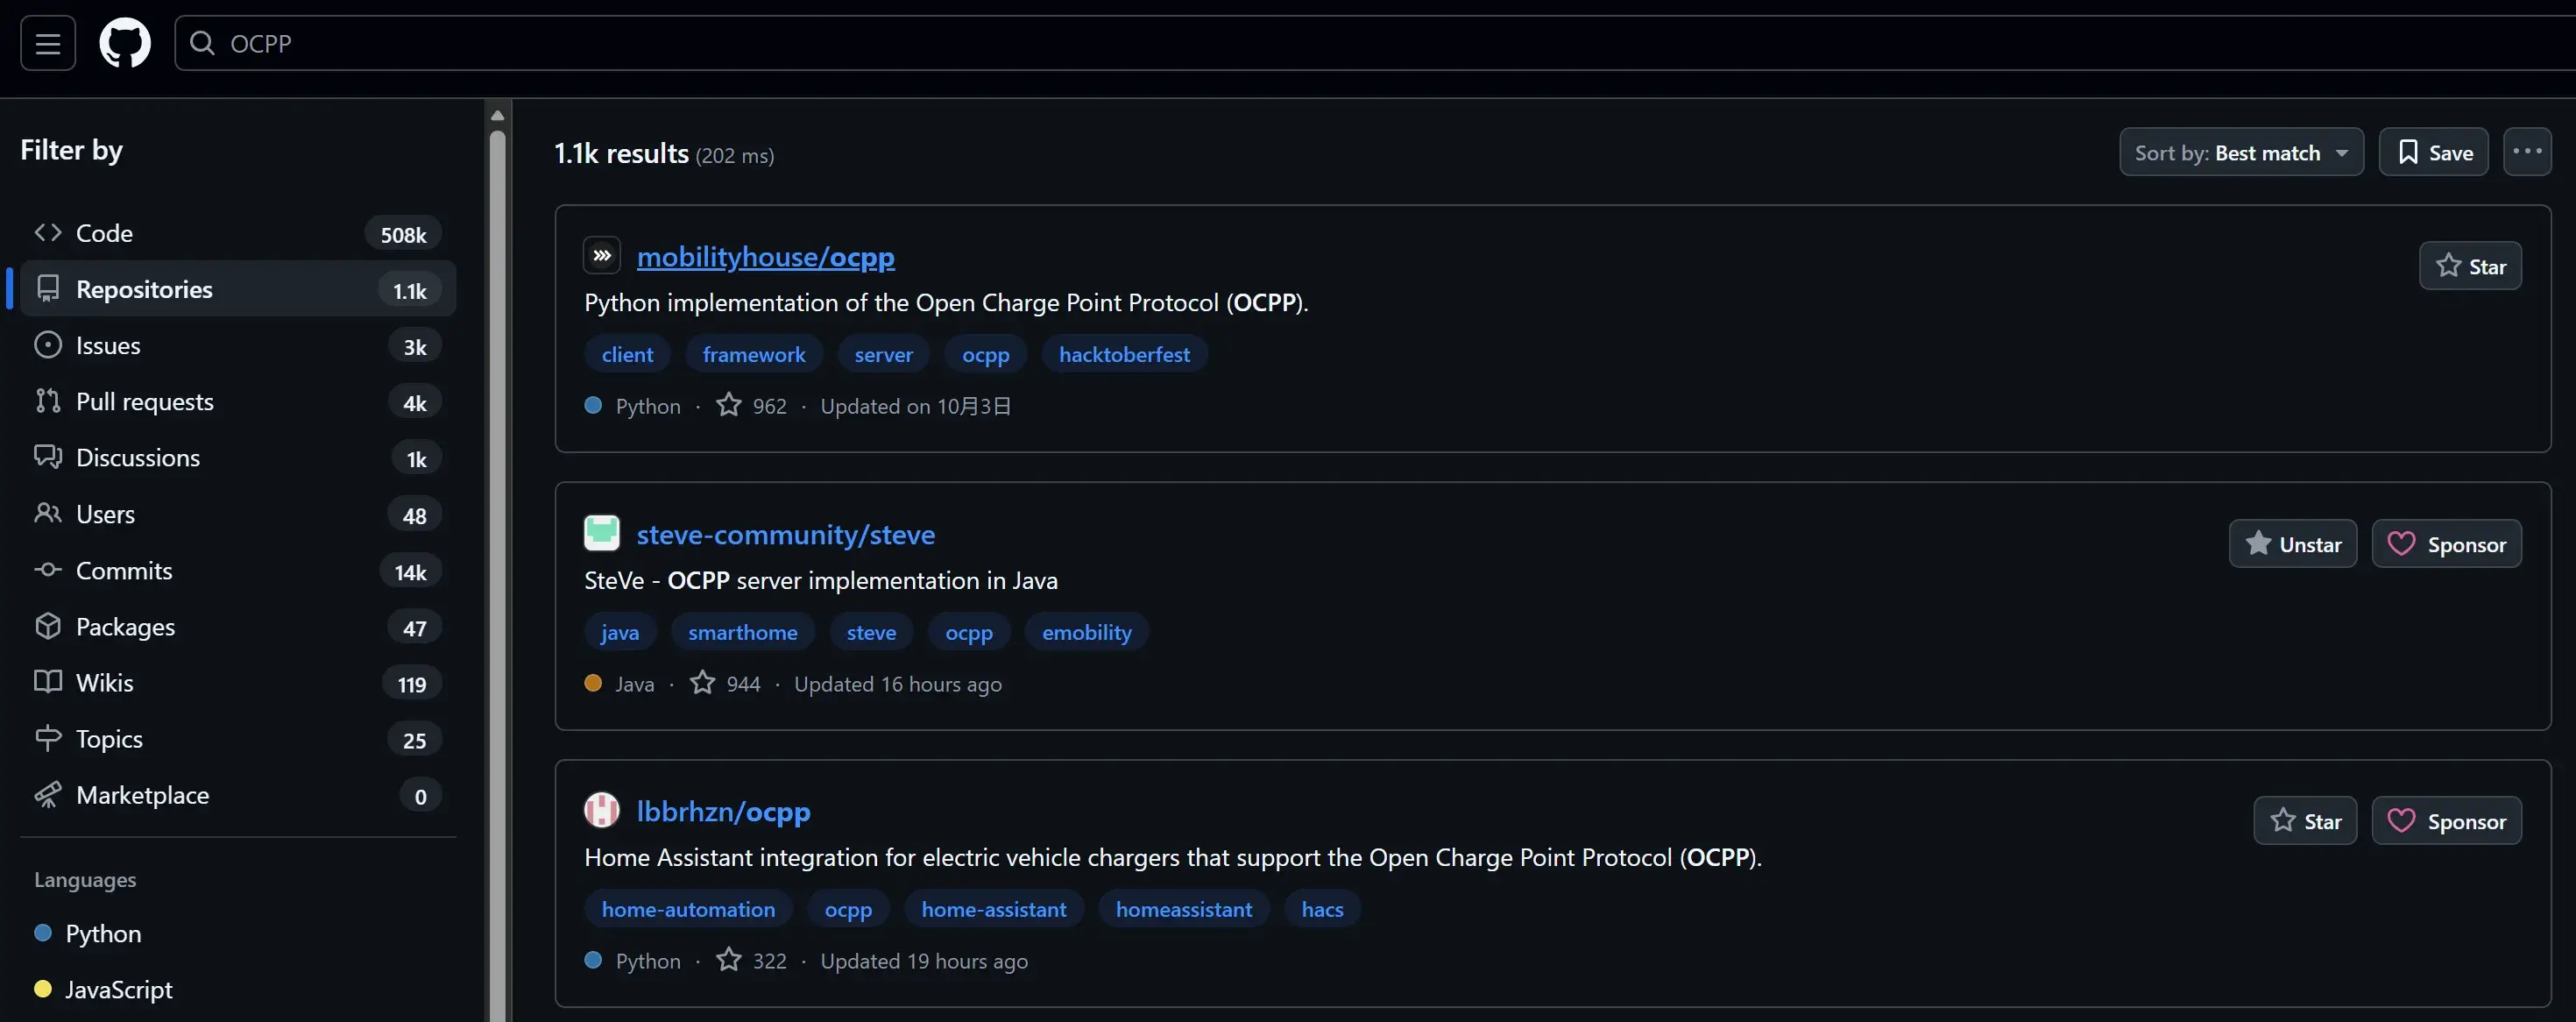Image resolution: width=2576 pixels, height=1022 pixels.
Task: Click the sidebar scrollbar up arrow
Action: coord(497,115)
